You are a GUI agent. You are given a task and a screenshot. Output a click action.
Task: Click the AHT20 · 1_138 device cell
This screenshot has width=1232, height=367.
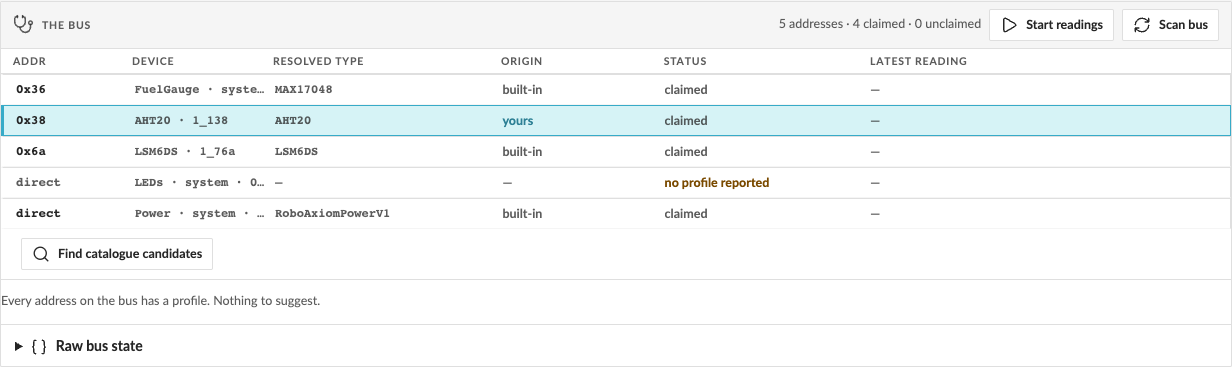181,121
